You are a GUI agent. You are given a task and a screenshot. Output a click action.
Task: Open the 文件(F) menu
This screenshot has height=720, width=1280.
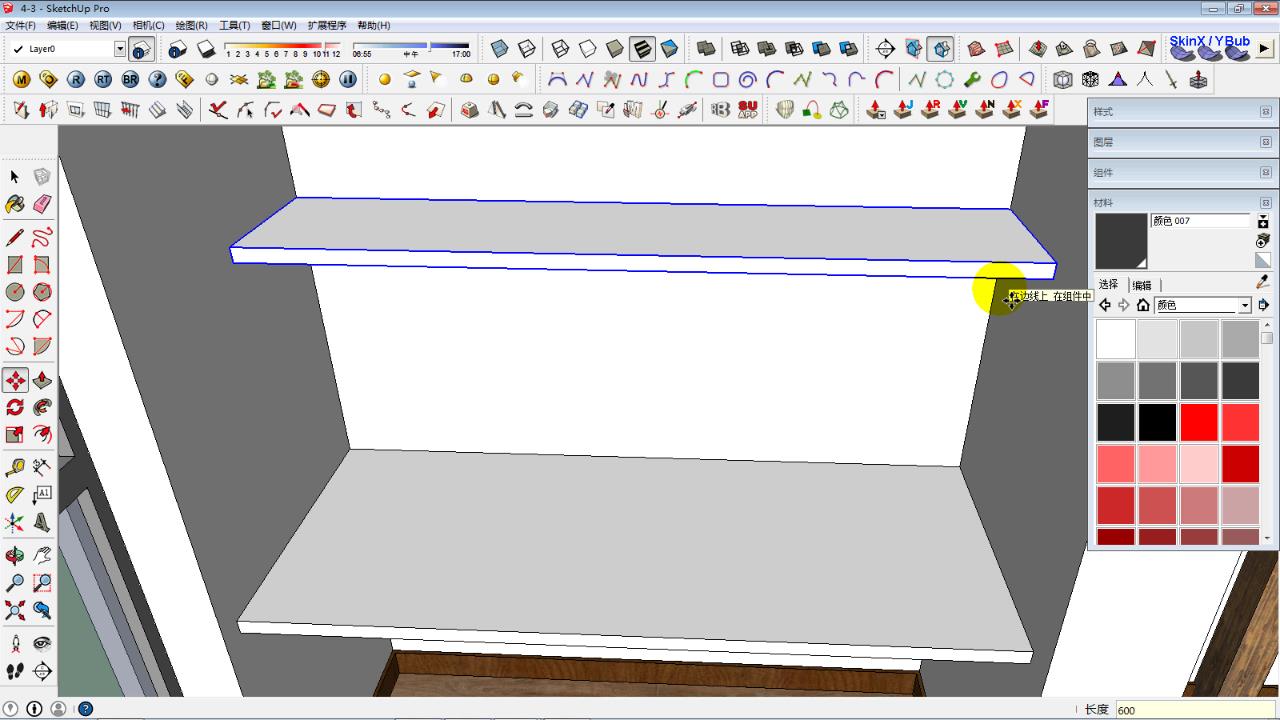tap(20, 25)
